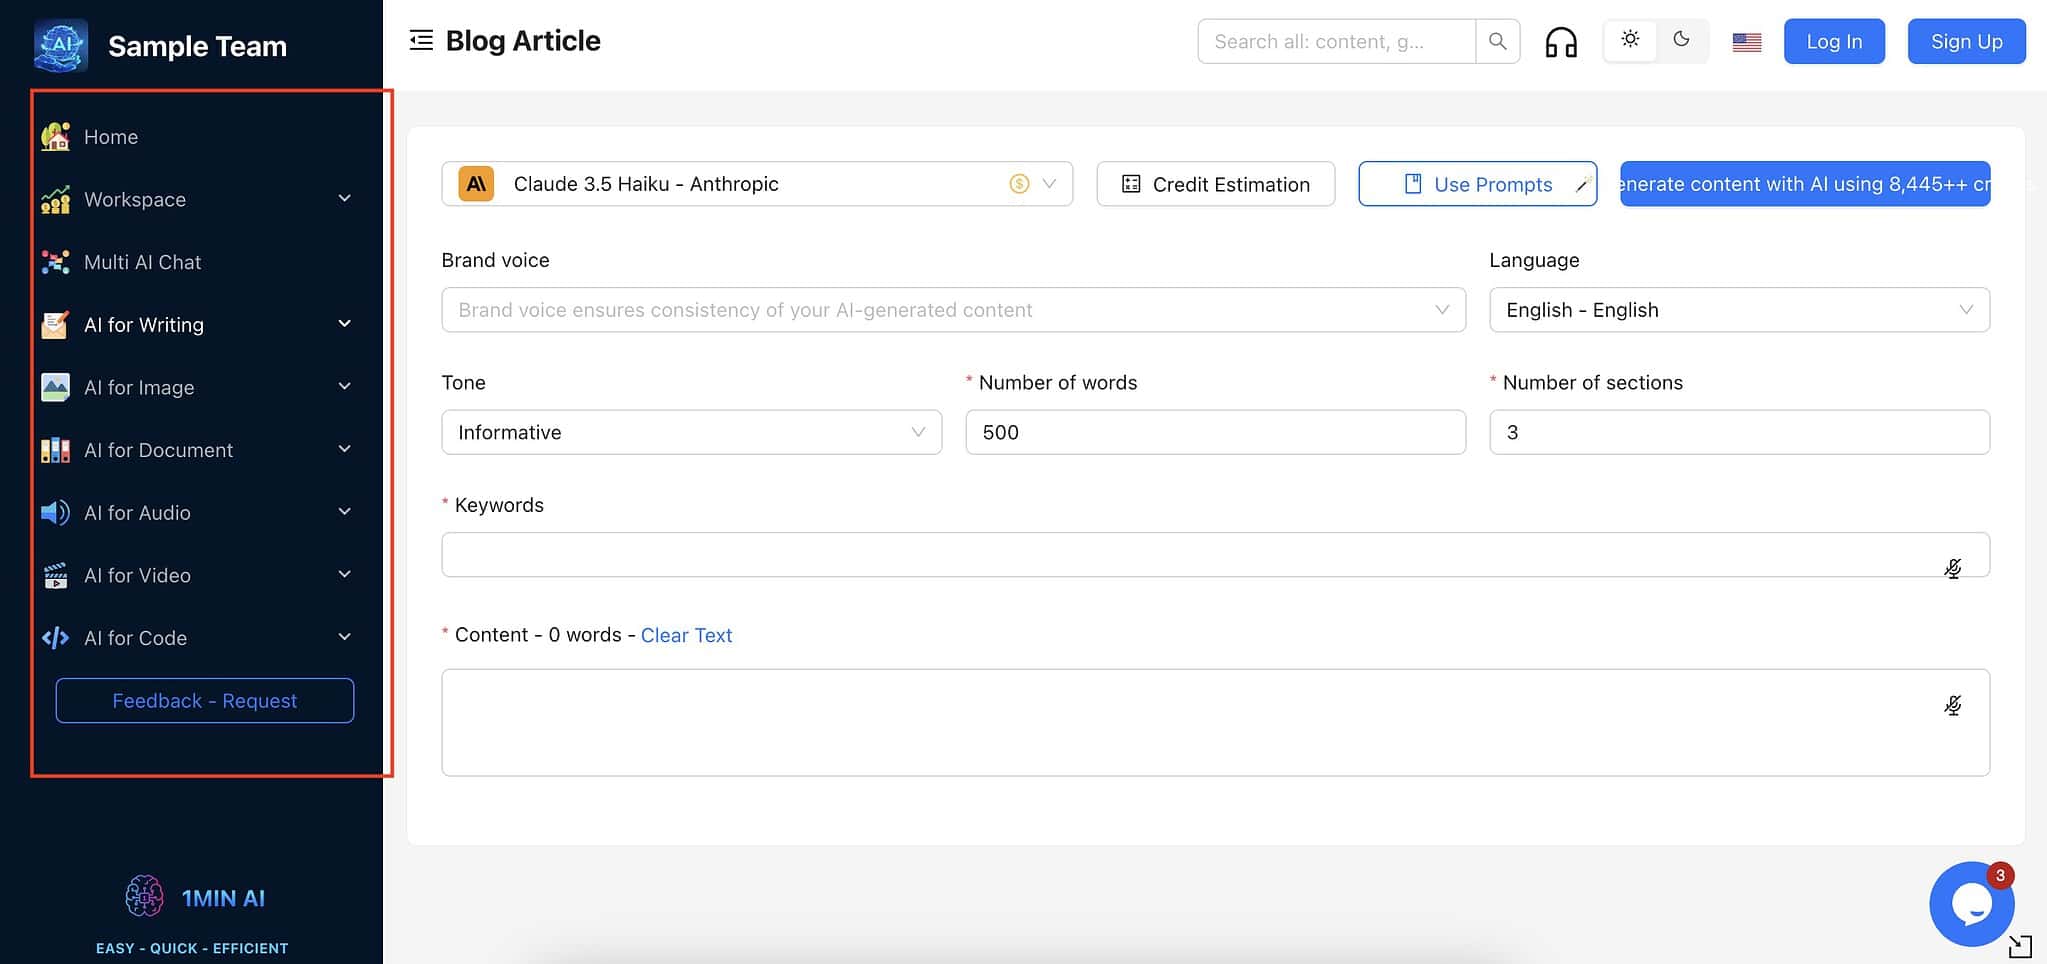Click the search magnifier icon
This screenshot has height=964, width=2047.
(1497, 42)
